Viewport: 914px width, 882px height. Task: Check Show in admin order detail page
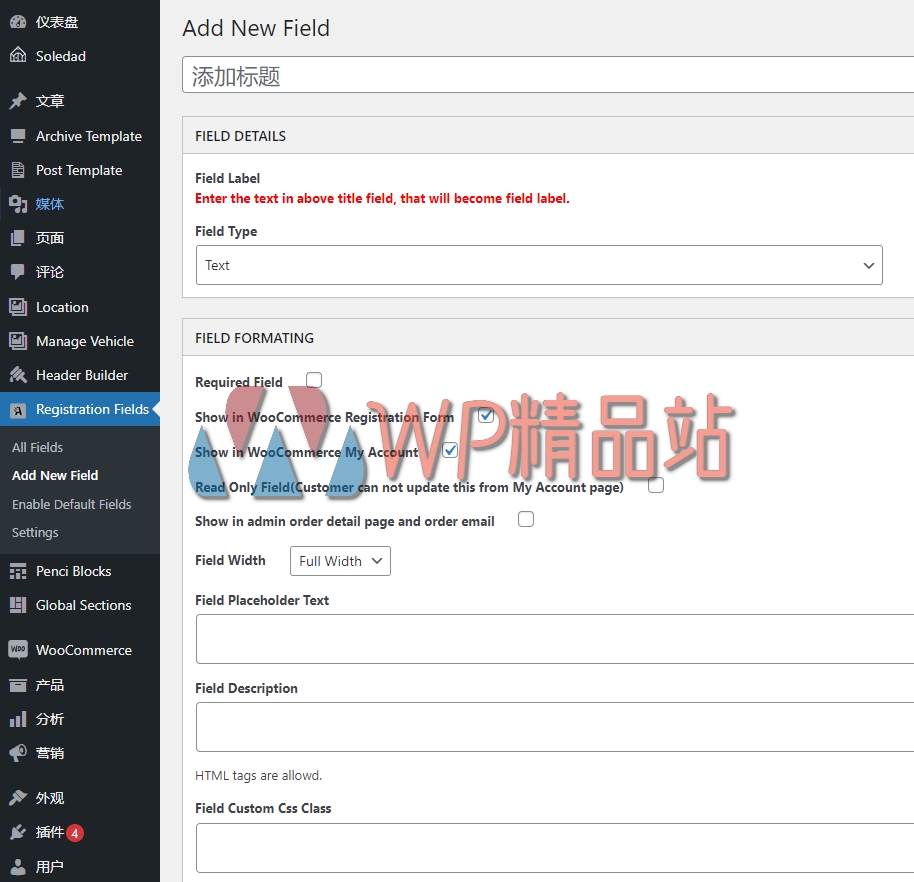point(525,519)
